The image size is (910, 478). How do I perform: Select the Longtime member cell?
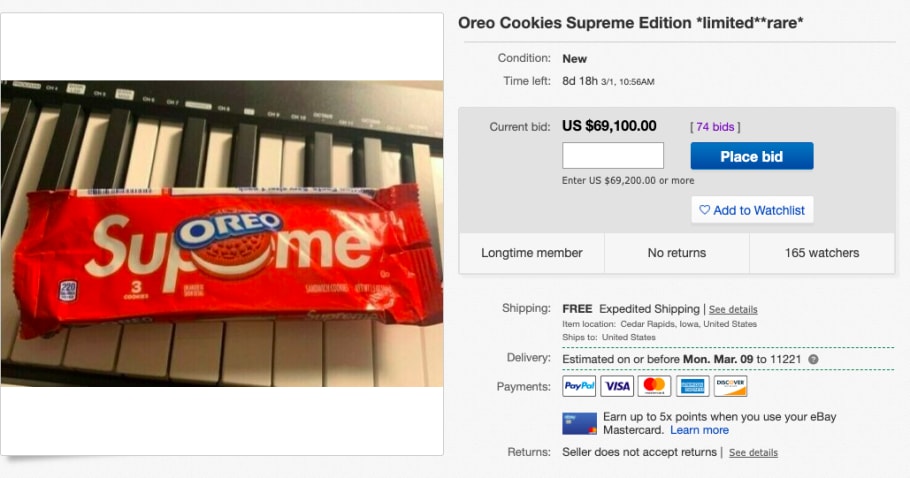coord(530,254)
